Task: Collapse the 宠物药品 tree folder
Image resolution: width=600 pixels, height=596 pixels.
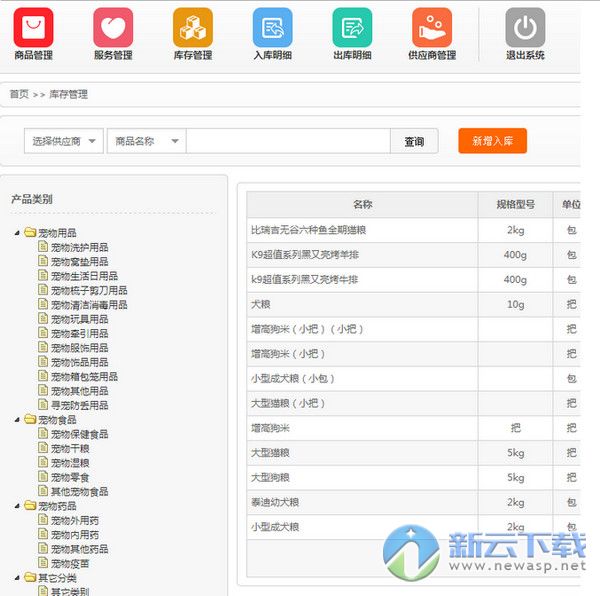Action: click(x=17, y=506)
